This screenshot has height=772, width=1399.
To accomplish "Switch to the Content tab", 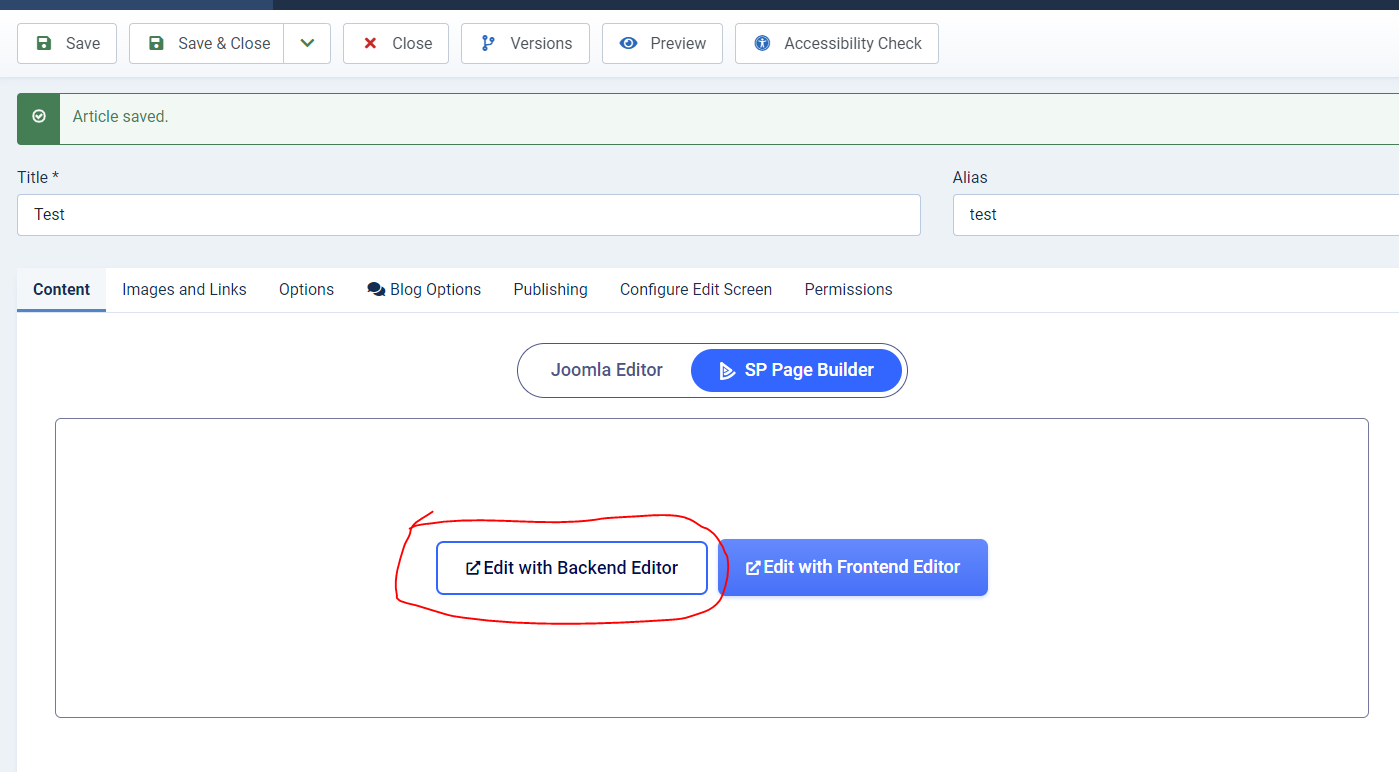I will tap(62, 289).
